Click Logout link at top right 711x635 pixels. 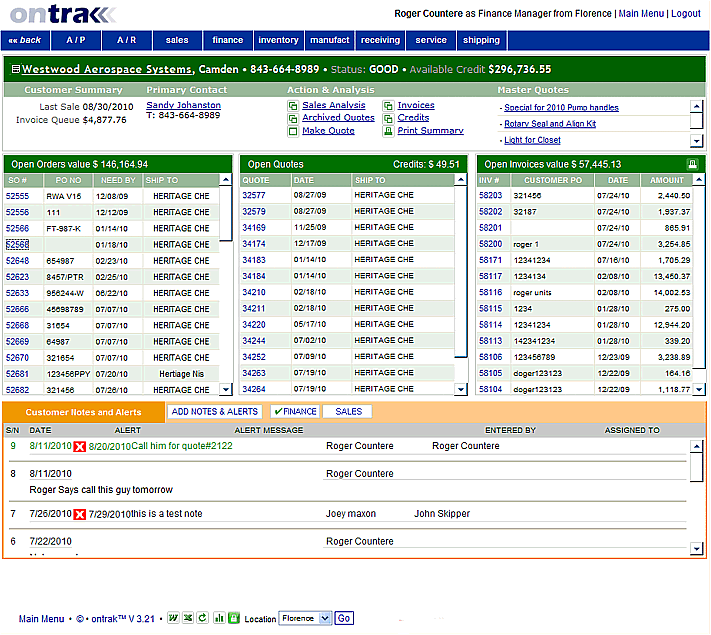click(x=686, y=14)
